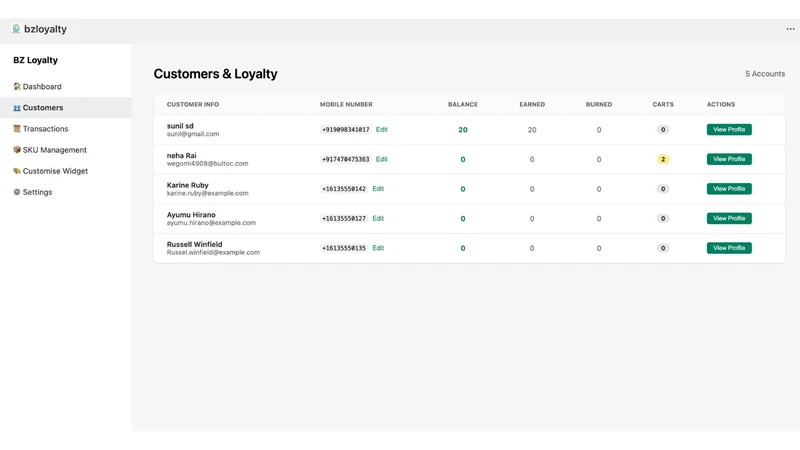Select Customers in the sidebar
Screen dimensions: 800x450
pos(66,108)
